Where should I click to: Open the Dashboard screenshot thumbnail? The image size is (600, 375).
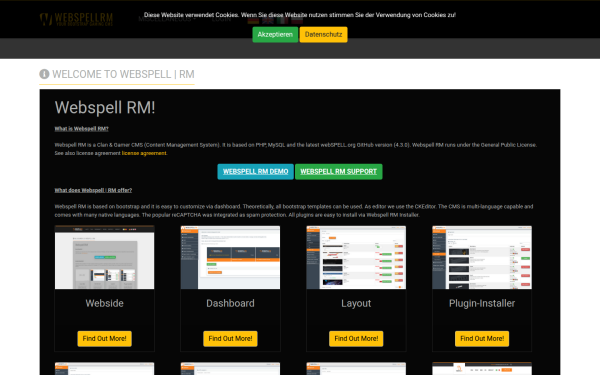[x=230, y=257]
